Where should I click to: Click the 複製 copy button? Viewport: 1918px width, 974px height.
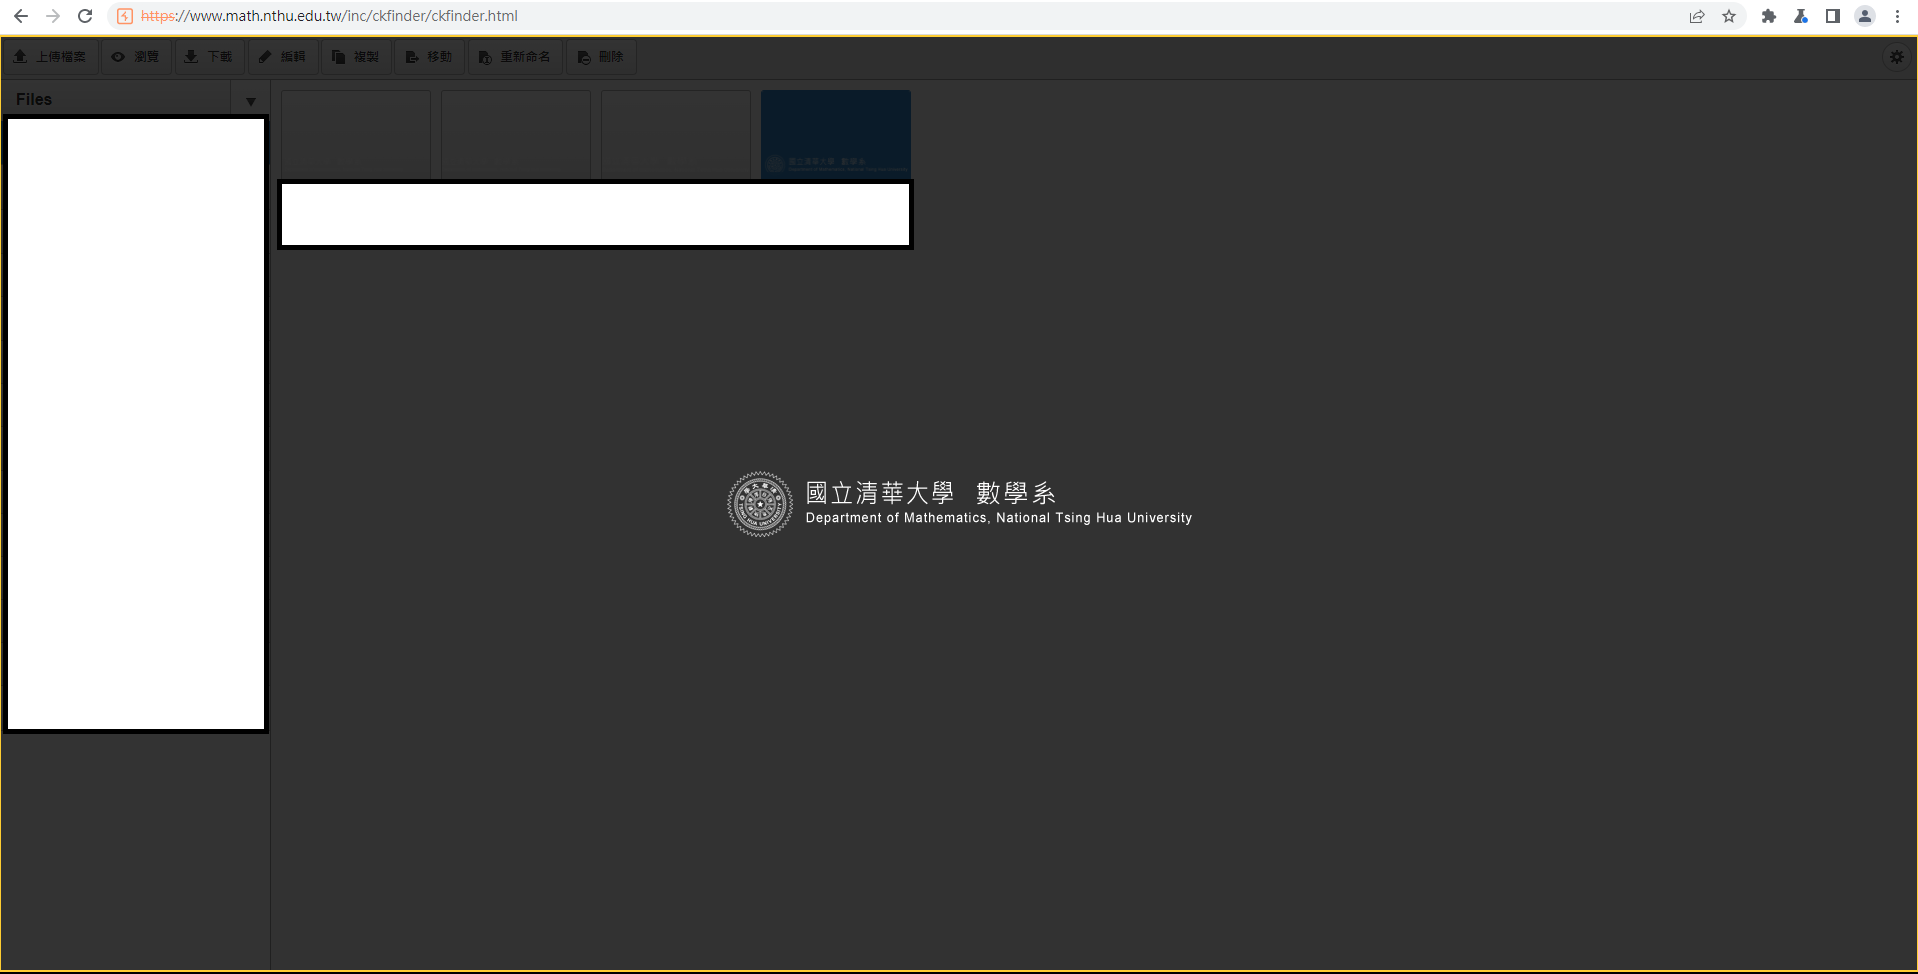(x=356, y=57)
